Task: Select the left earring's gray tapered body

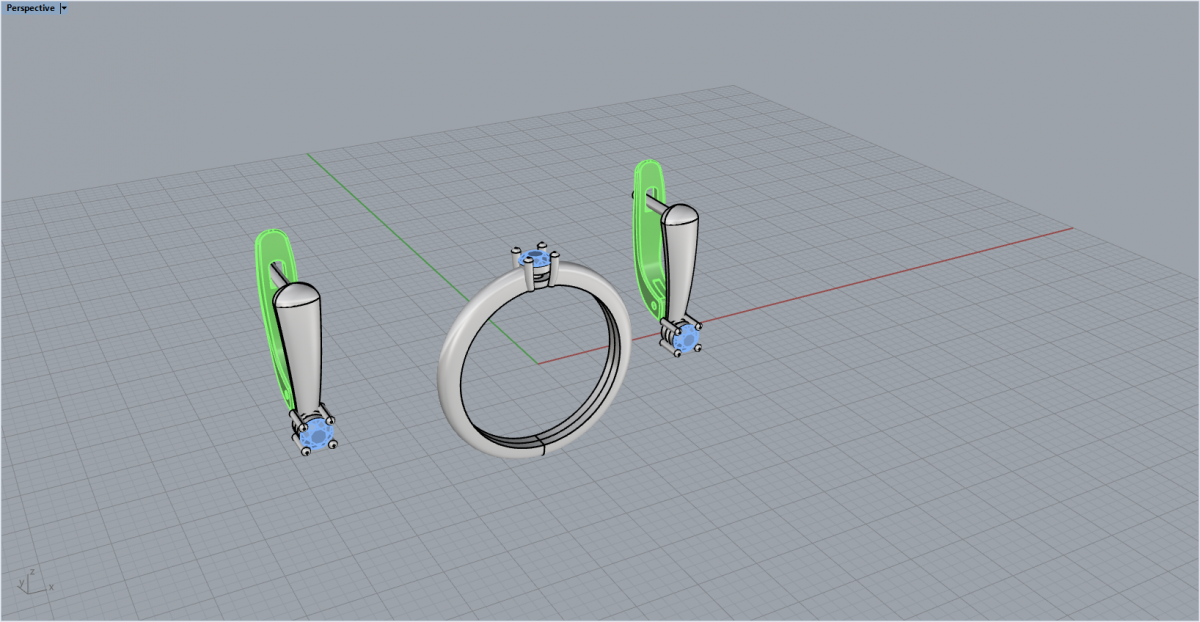Action: [x=298, y=348]
